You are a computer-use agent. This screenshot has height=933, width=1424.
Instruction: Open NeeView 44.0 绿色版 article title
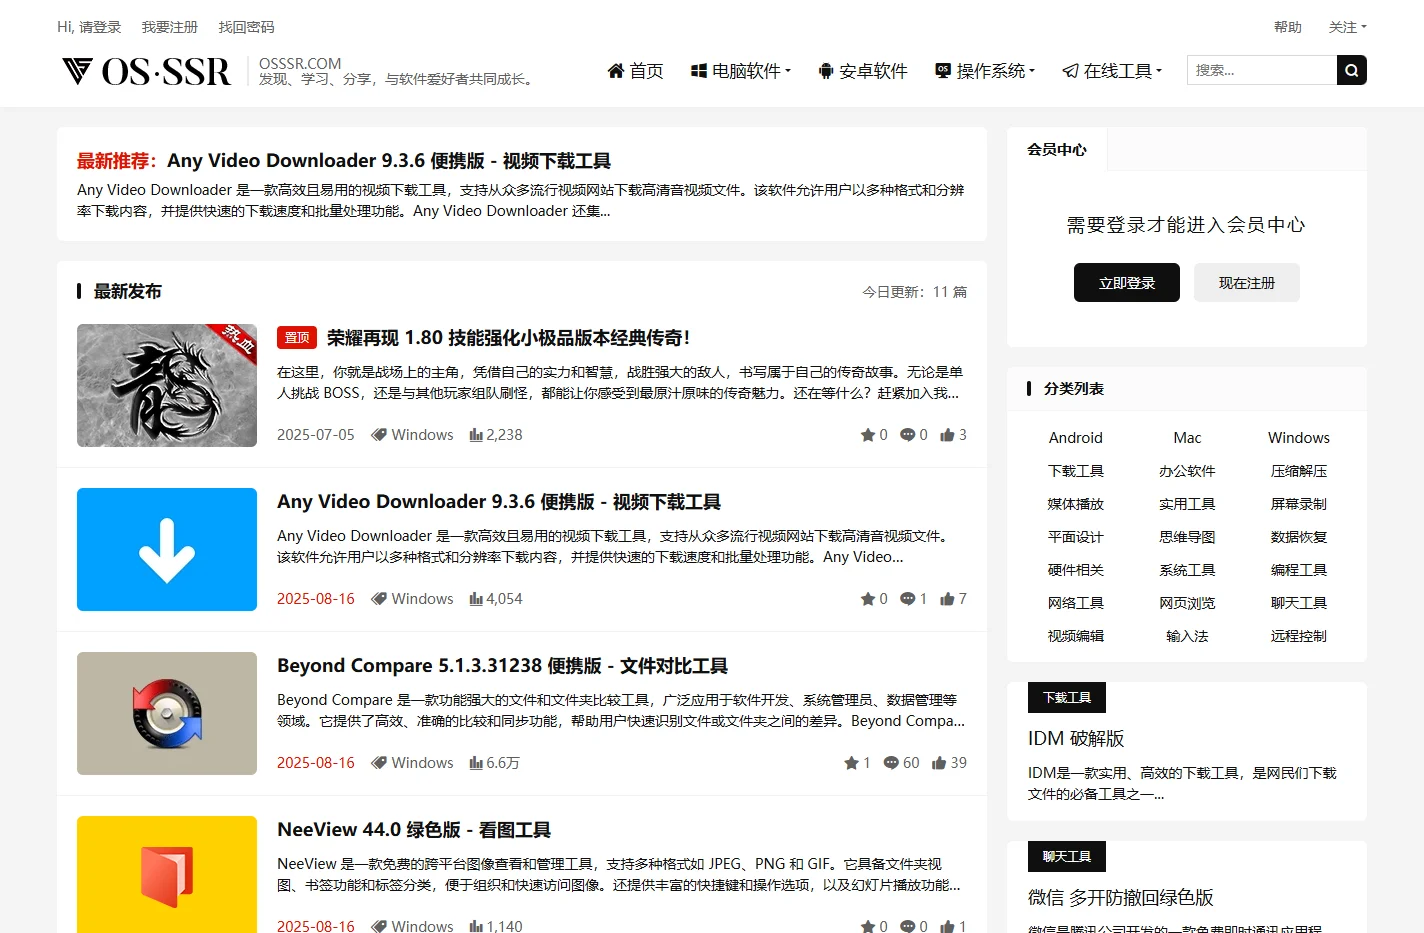[414, 830]
